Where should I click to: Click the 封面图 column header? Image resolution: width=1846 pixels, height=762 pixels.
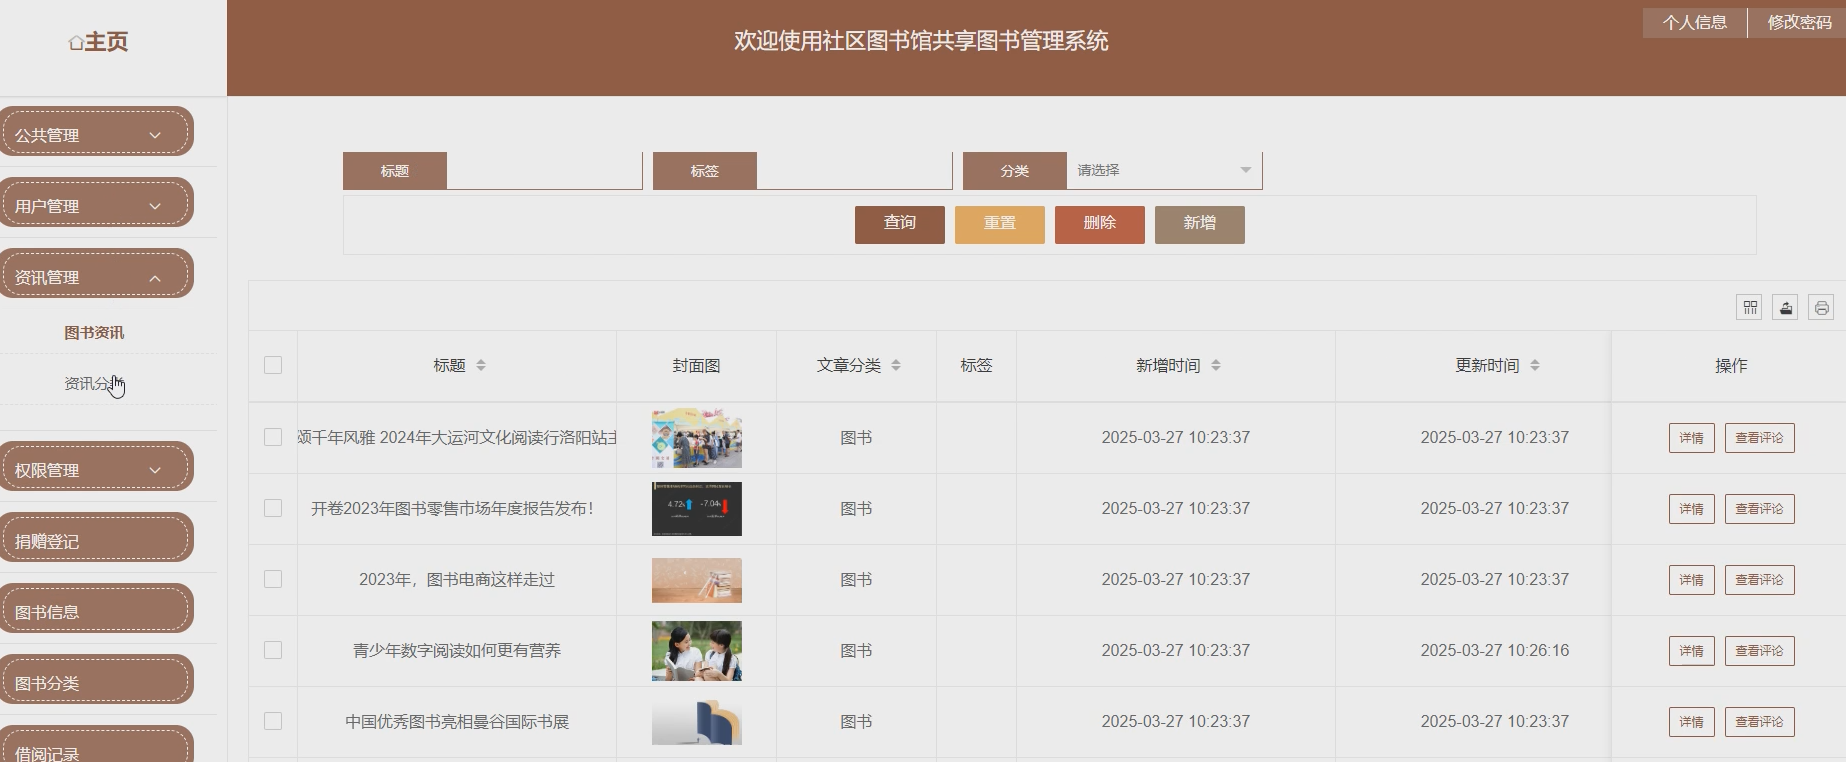(x=696, y=366)
